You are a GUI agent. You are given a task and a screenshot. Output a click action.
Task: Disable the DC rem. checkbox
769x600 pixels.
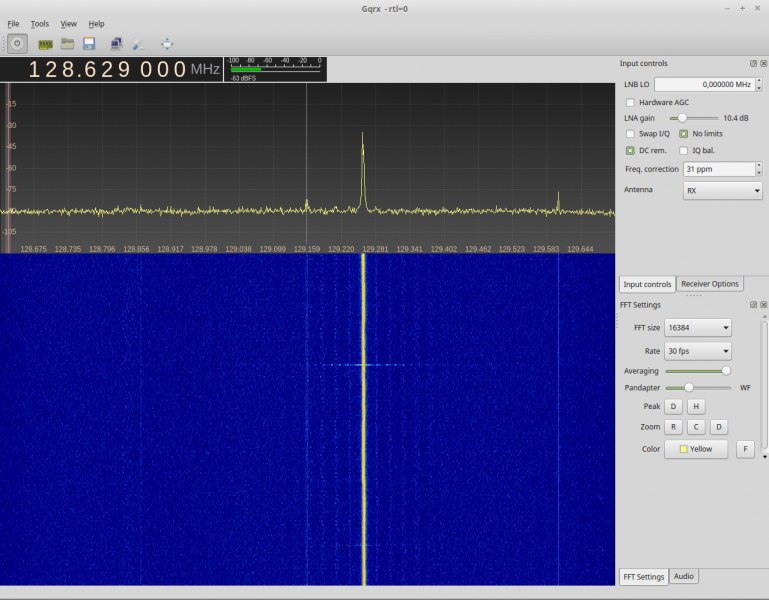tap(630, 150)
